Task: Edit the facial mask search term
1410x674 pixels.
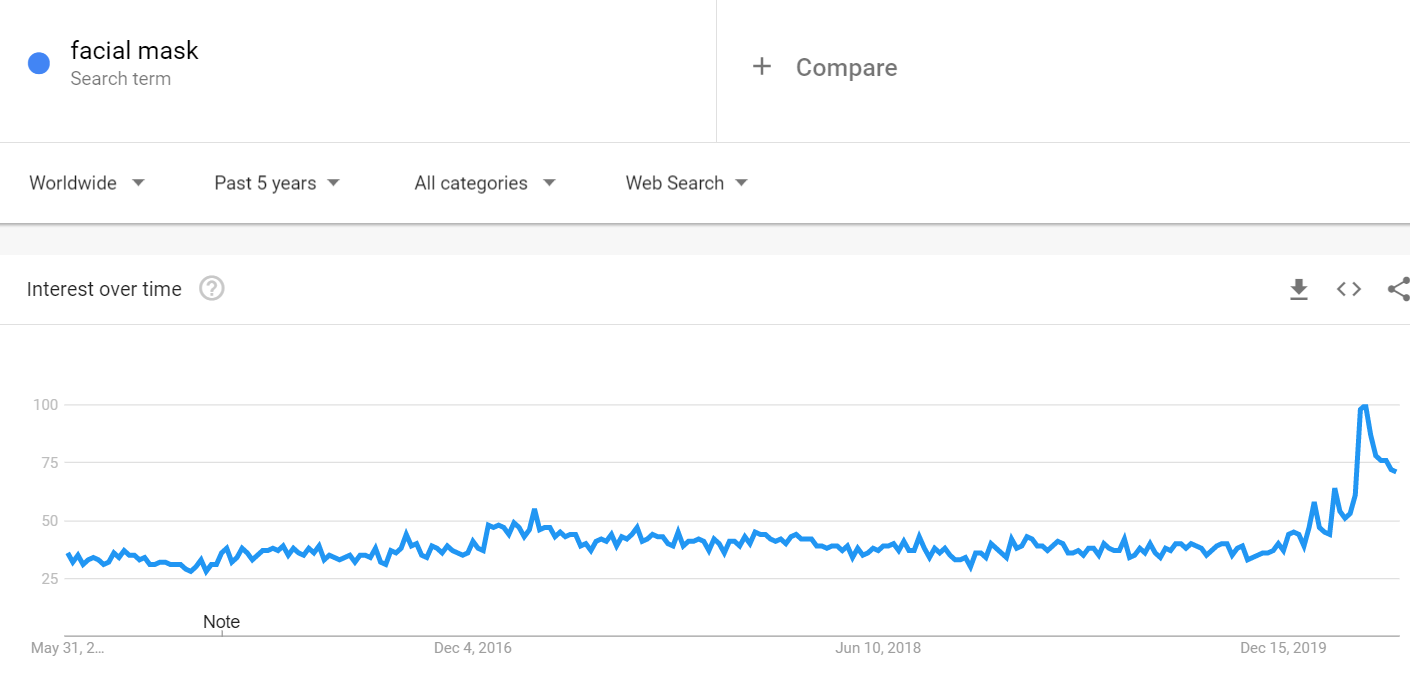Action: coord(134,50)
